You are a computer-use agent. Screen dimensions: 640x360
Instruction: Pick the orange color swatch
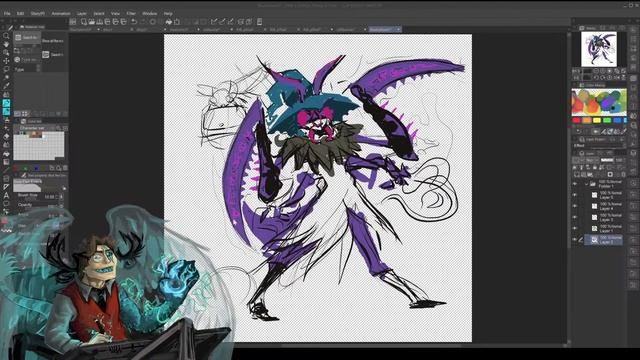coord(587,120)
